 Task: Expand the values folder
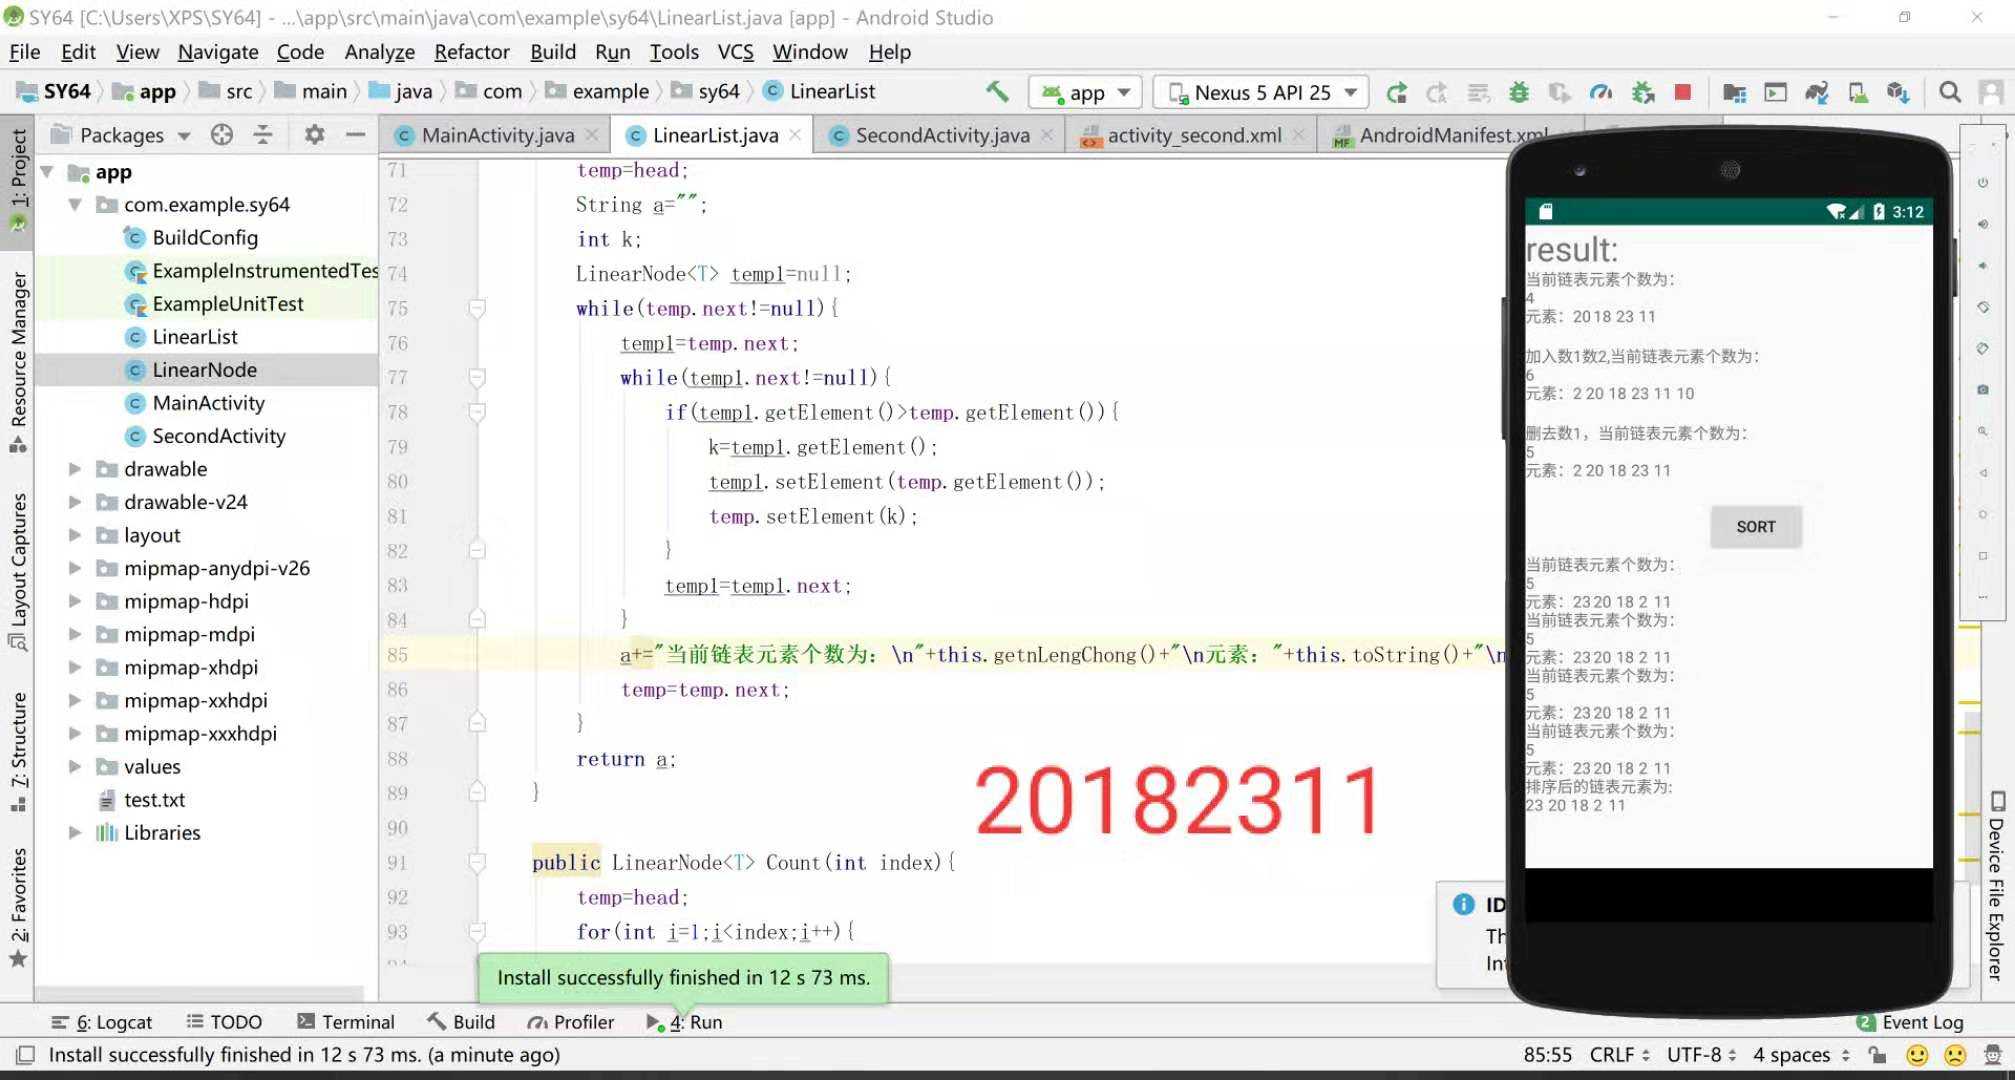point(75,766)
